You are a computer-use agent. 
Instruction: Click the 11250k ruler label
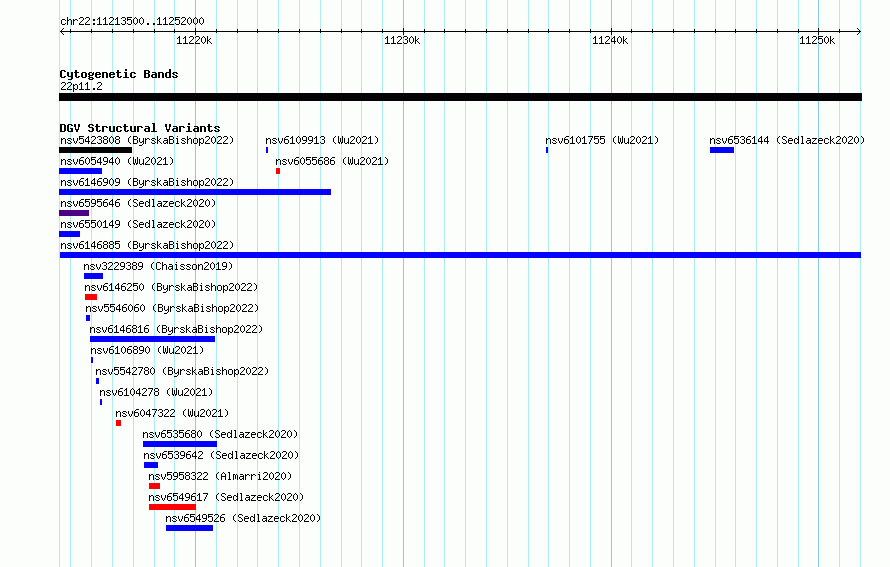coord(817,40)
